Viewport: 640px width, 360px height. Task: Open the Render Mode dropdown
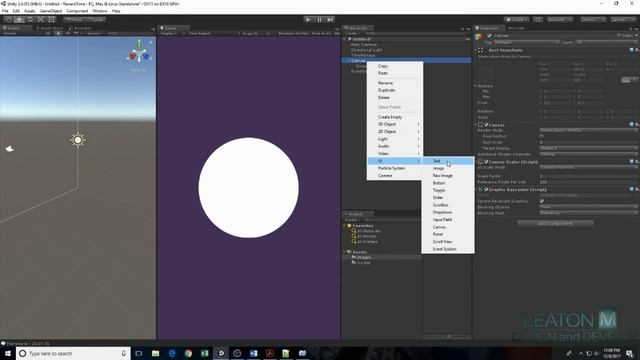[588, 130]
